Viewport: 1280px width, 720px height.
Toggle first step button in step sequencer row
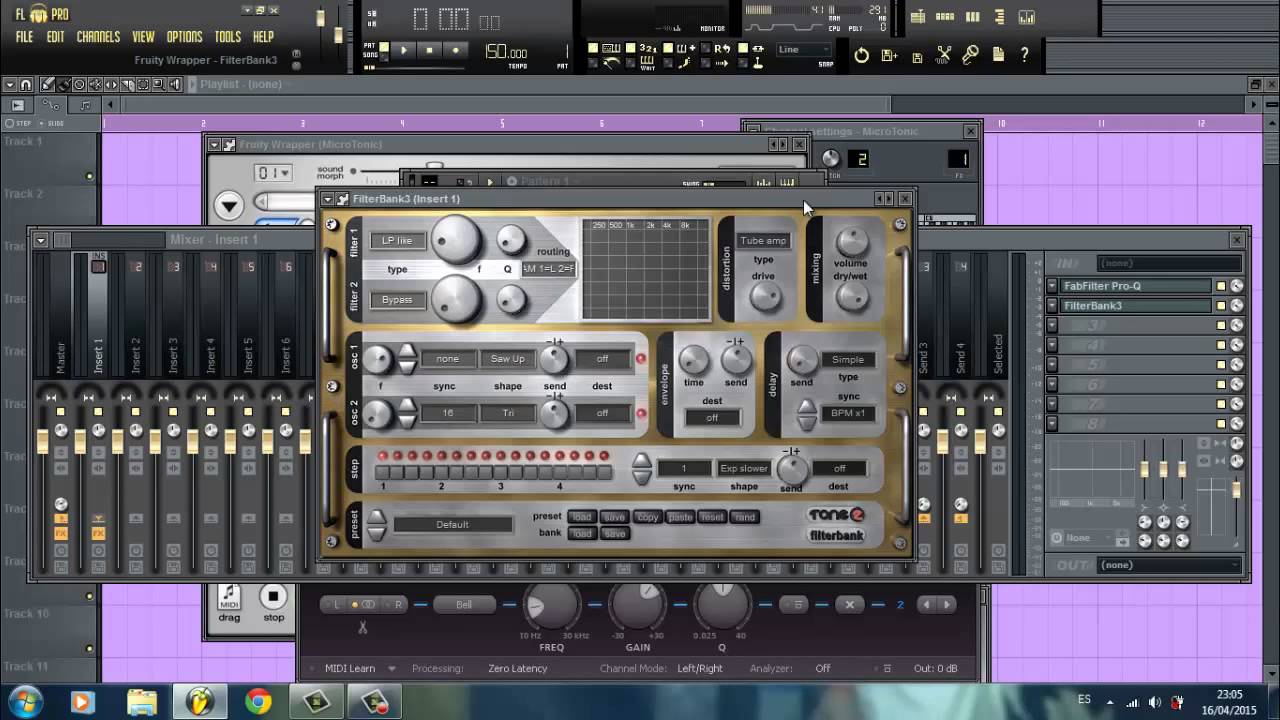pos(382,472)
